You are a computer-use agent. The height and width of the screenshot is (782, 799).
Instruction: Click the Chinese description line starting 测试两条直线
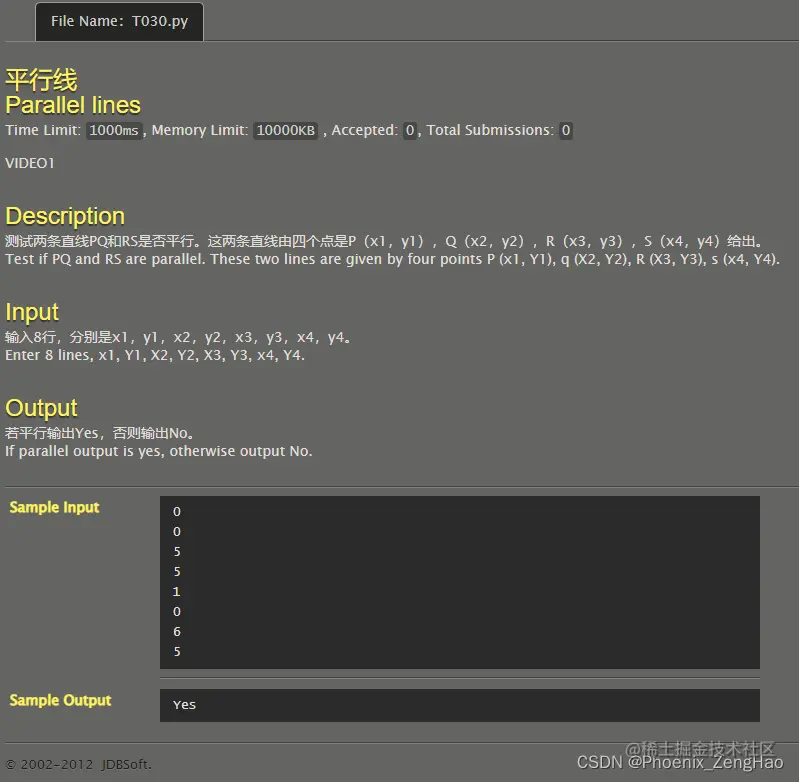[x=384, y=241]
